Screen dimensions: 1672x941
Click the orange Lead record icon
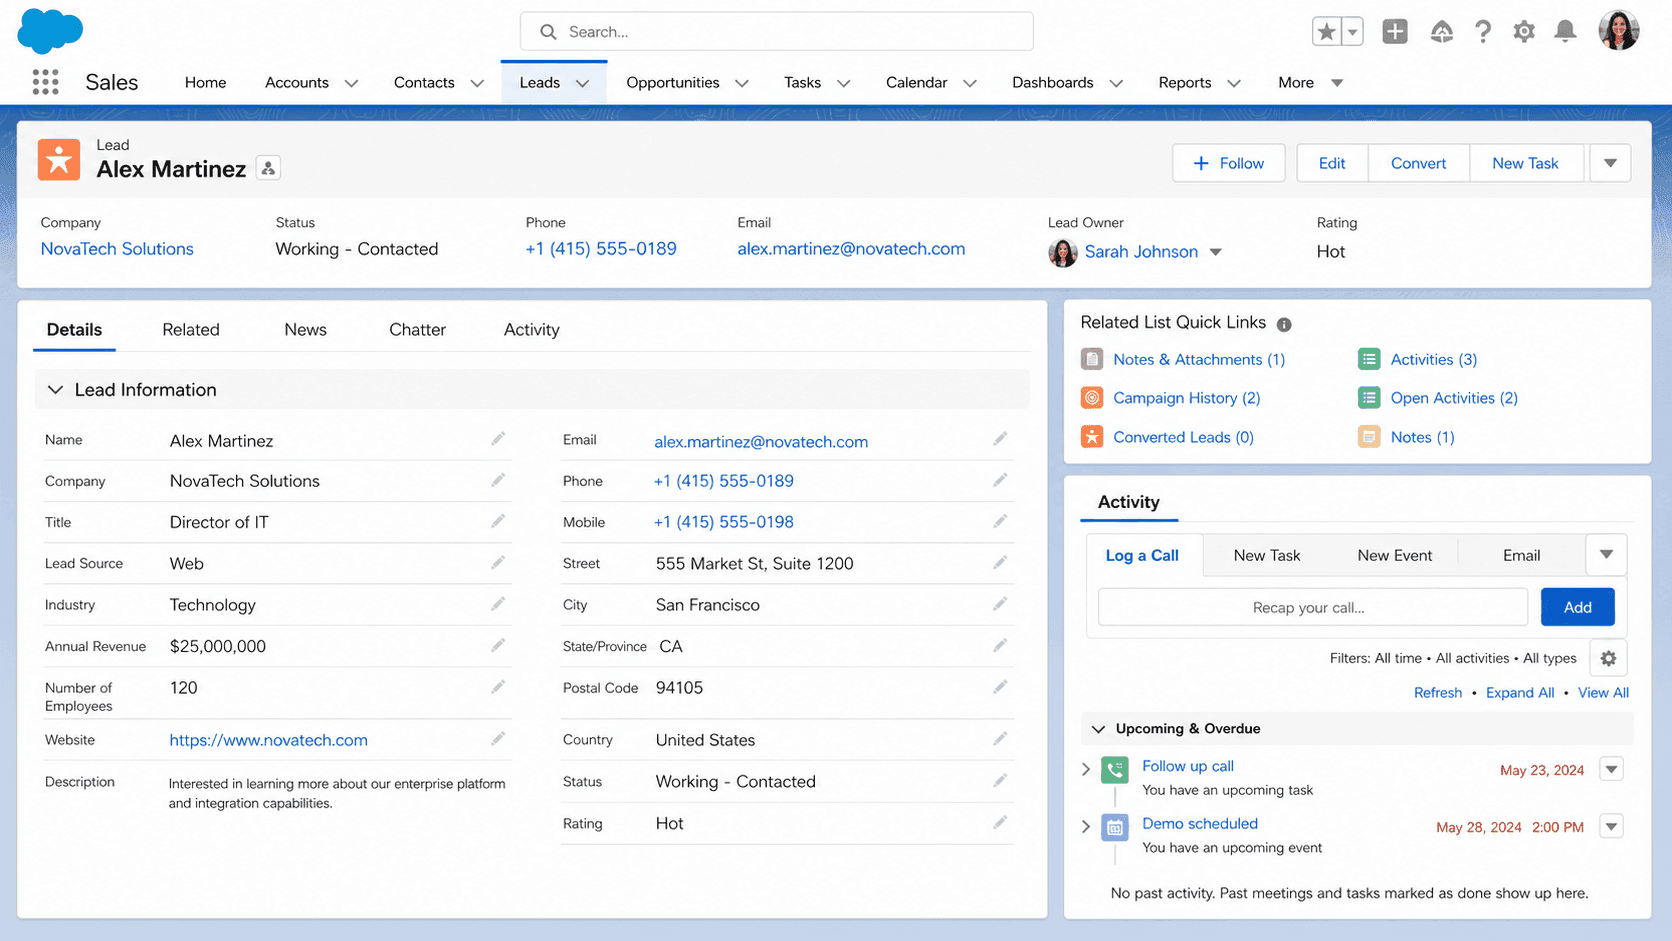click(59, 160)
